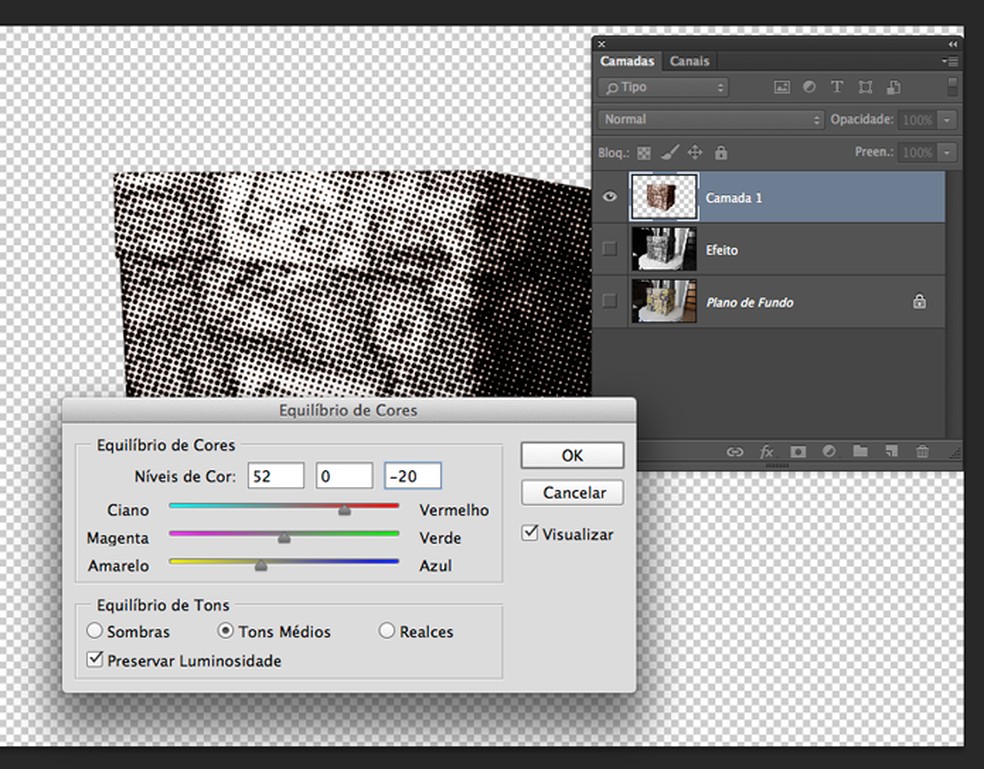Open the Opacidade slider dropdown arrow
This screenshot has height=769, width=984.
point(946,120)
